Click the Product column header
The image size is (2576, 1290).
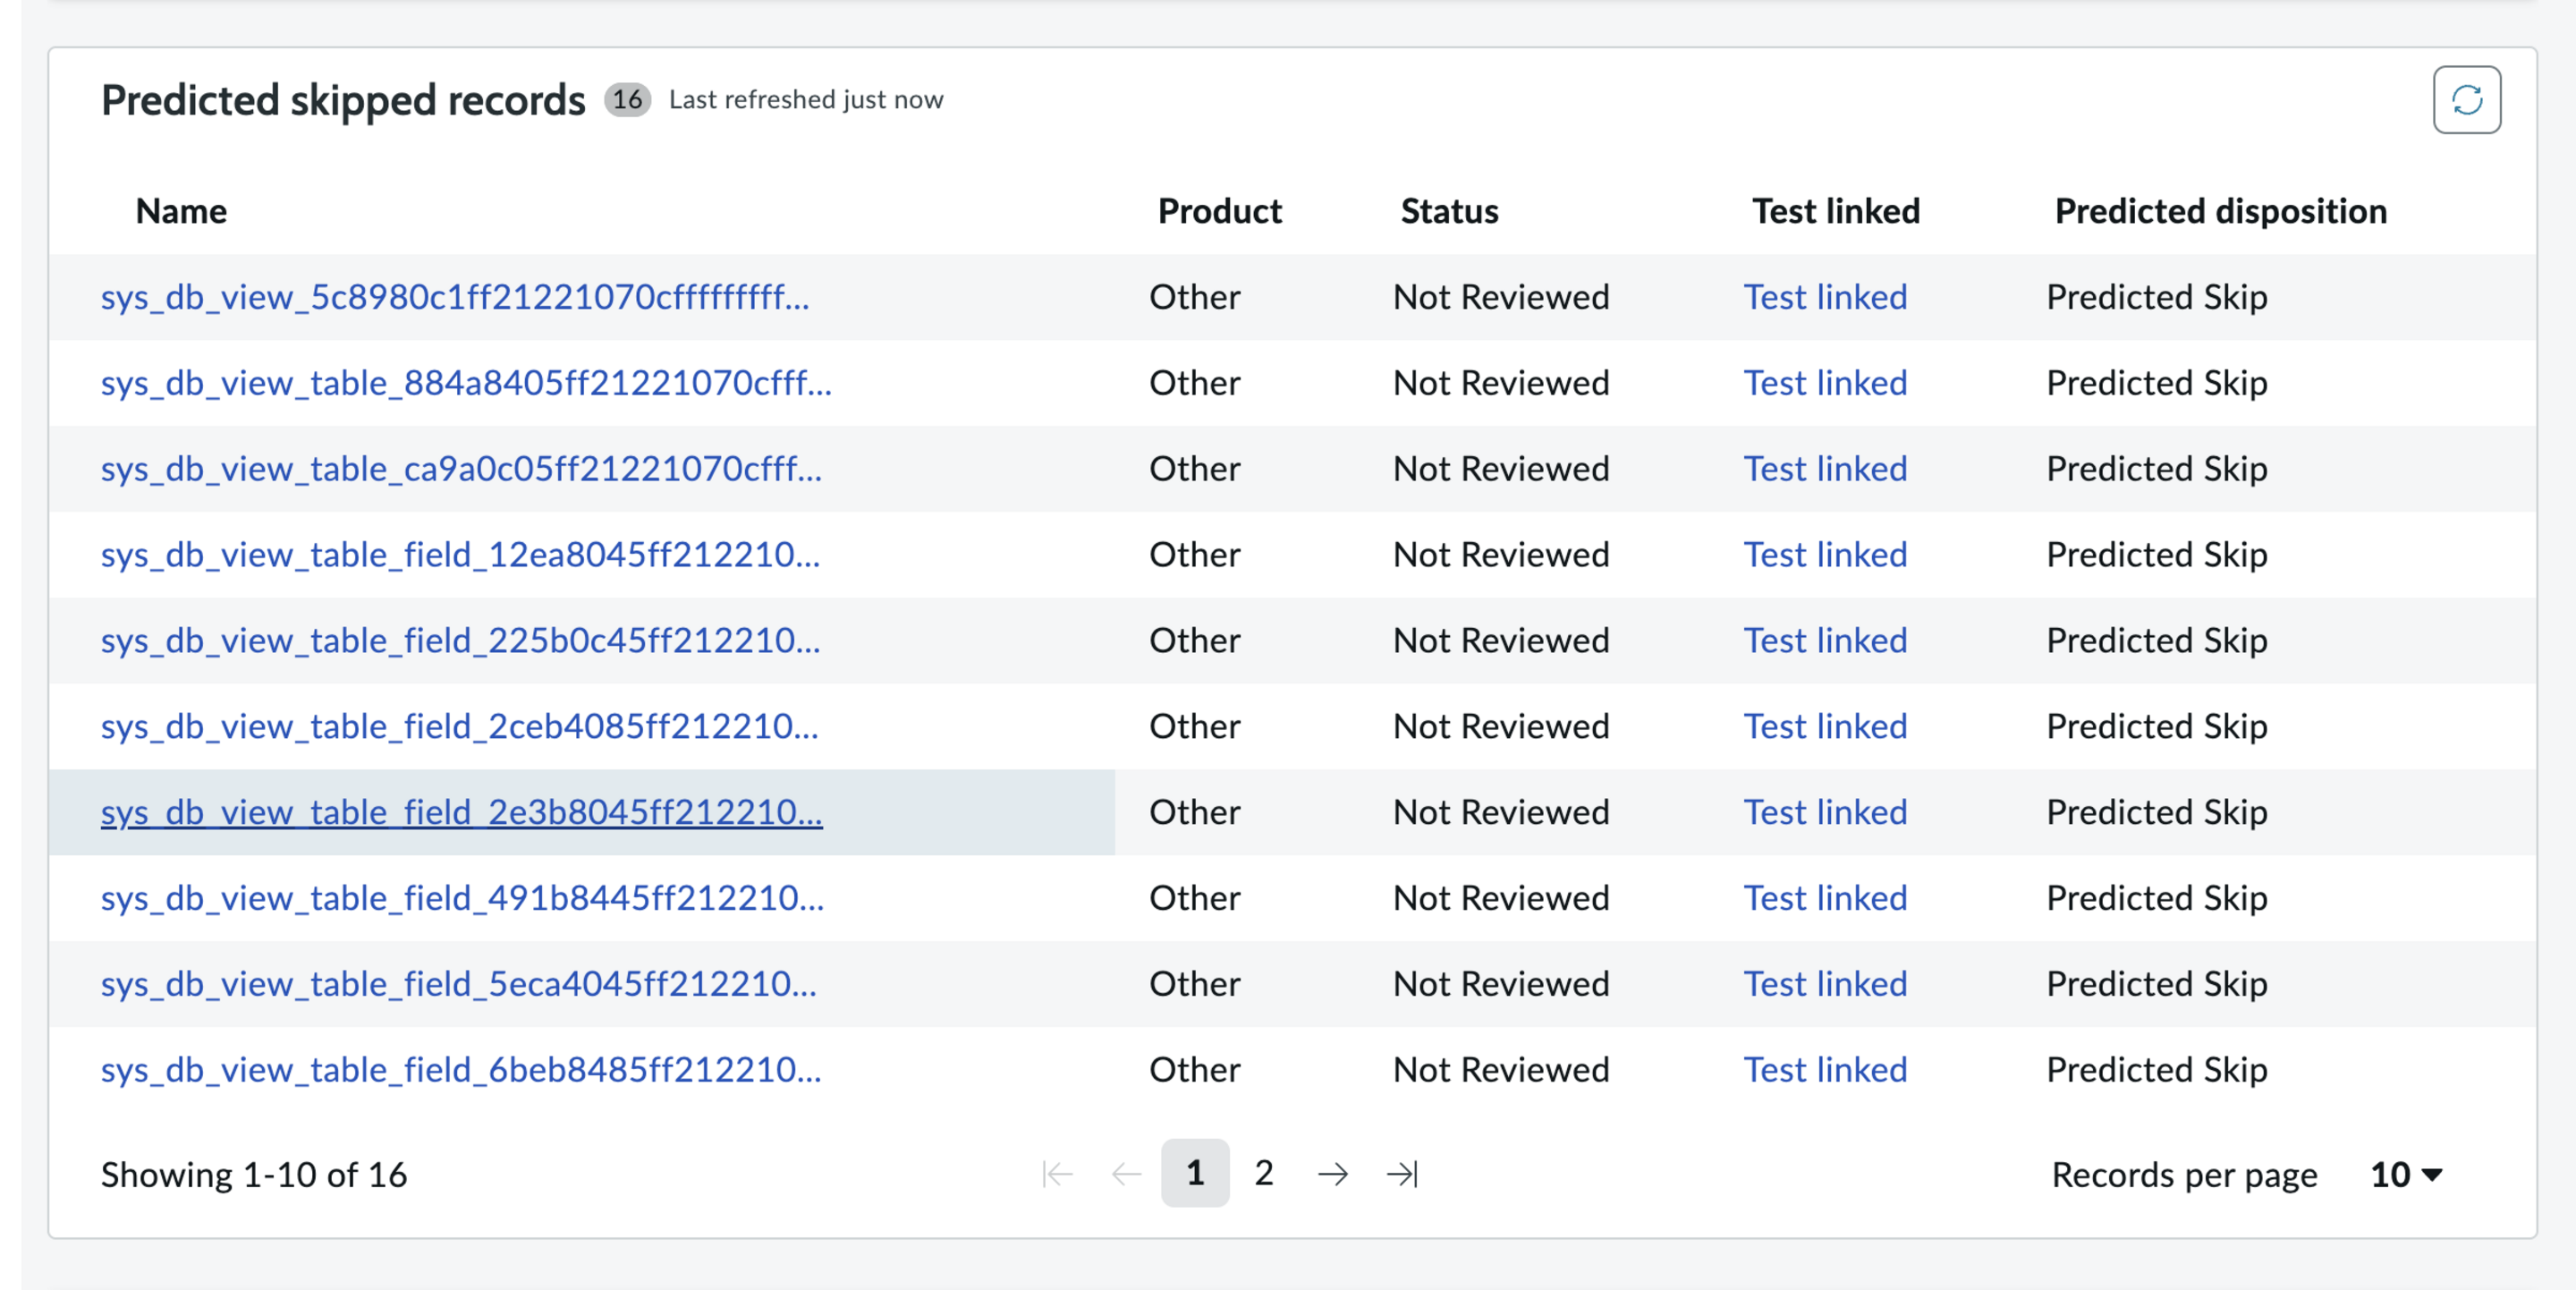(1219, 211)
